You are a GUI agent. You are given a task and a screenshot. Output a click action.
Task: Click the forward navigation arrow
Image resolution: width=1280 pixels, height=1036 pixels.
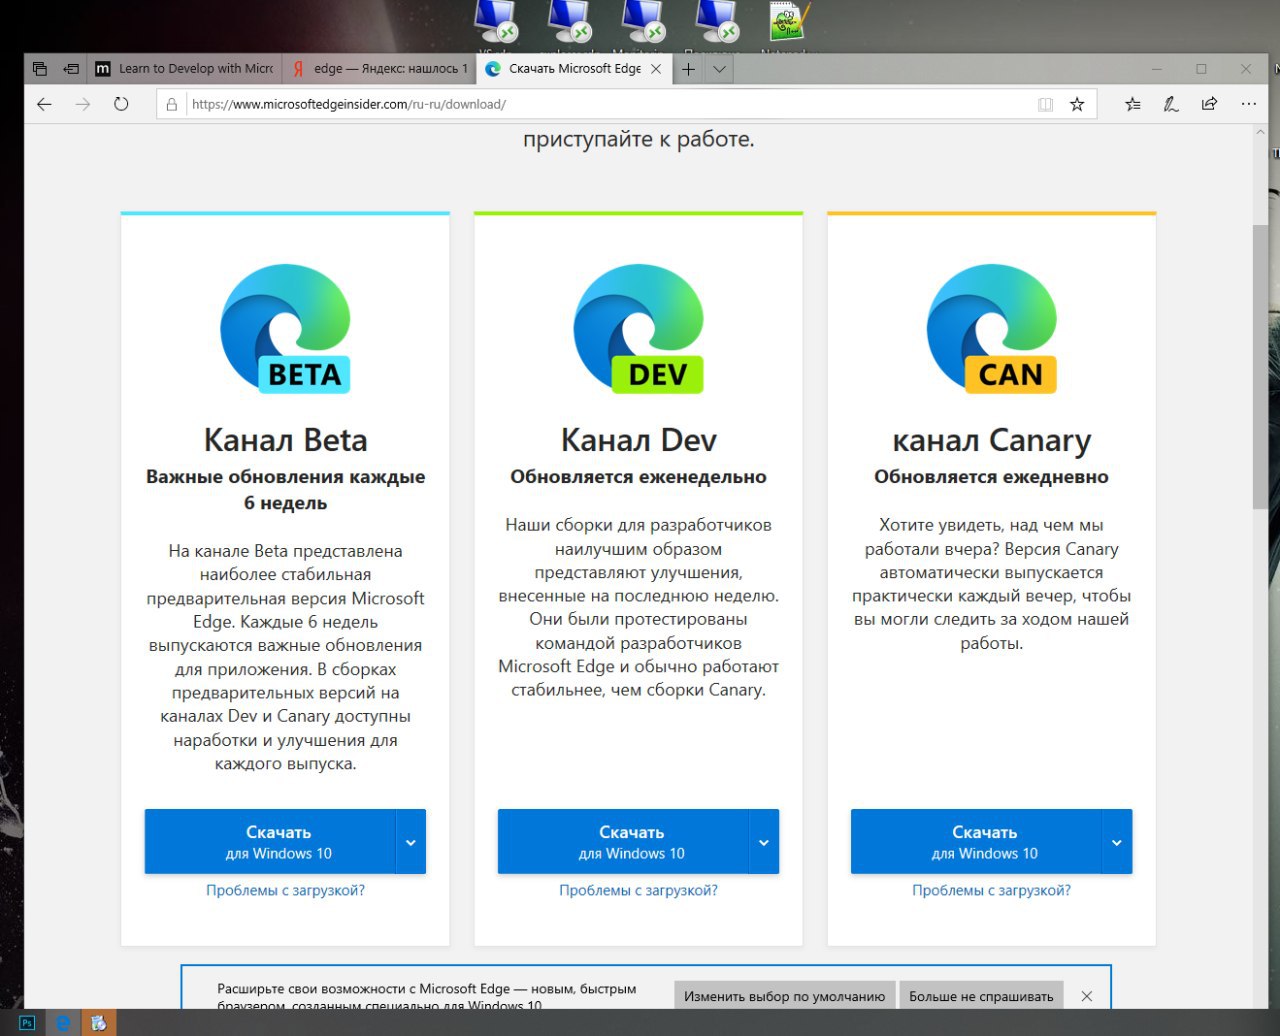tap(83, 104)
